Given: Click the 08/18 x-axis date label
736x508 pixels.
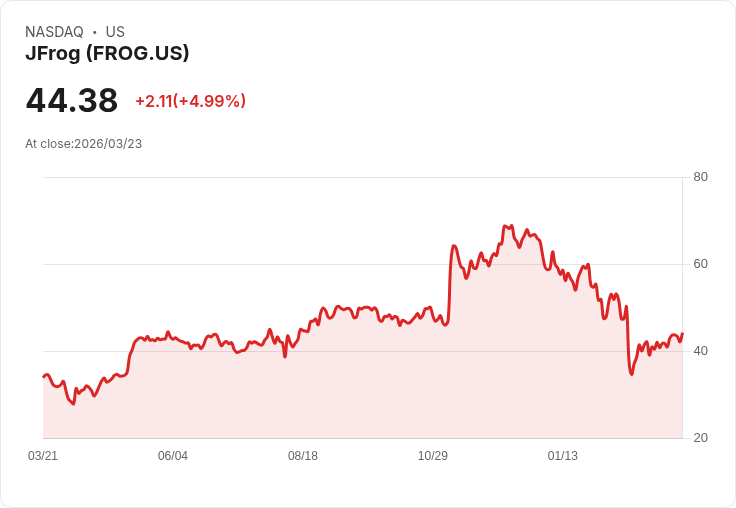Looking at the screenshot, I should [303, 456].
